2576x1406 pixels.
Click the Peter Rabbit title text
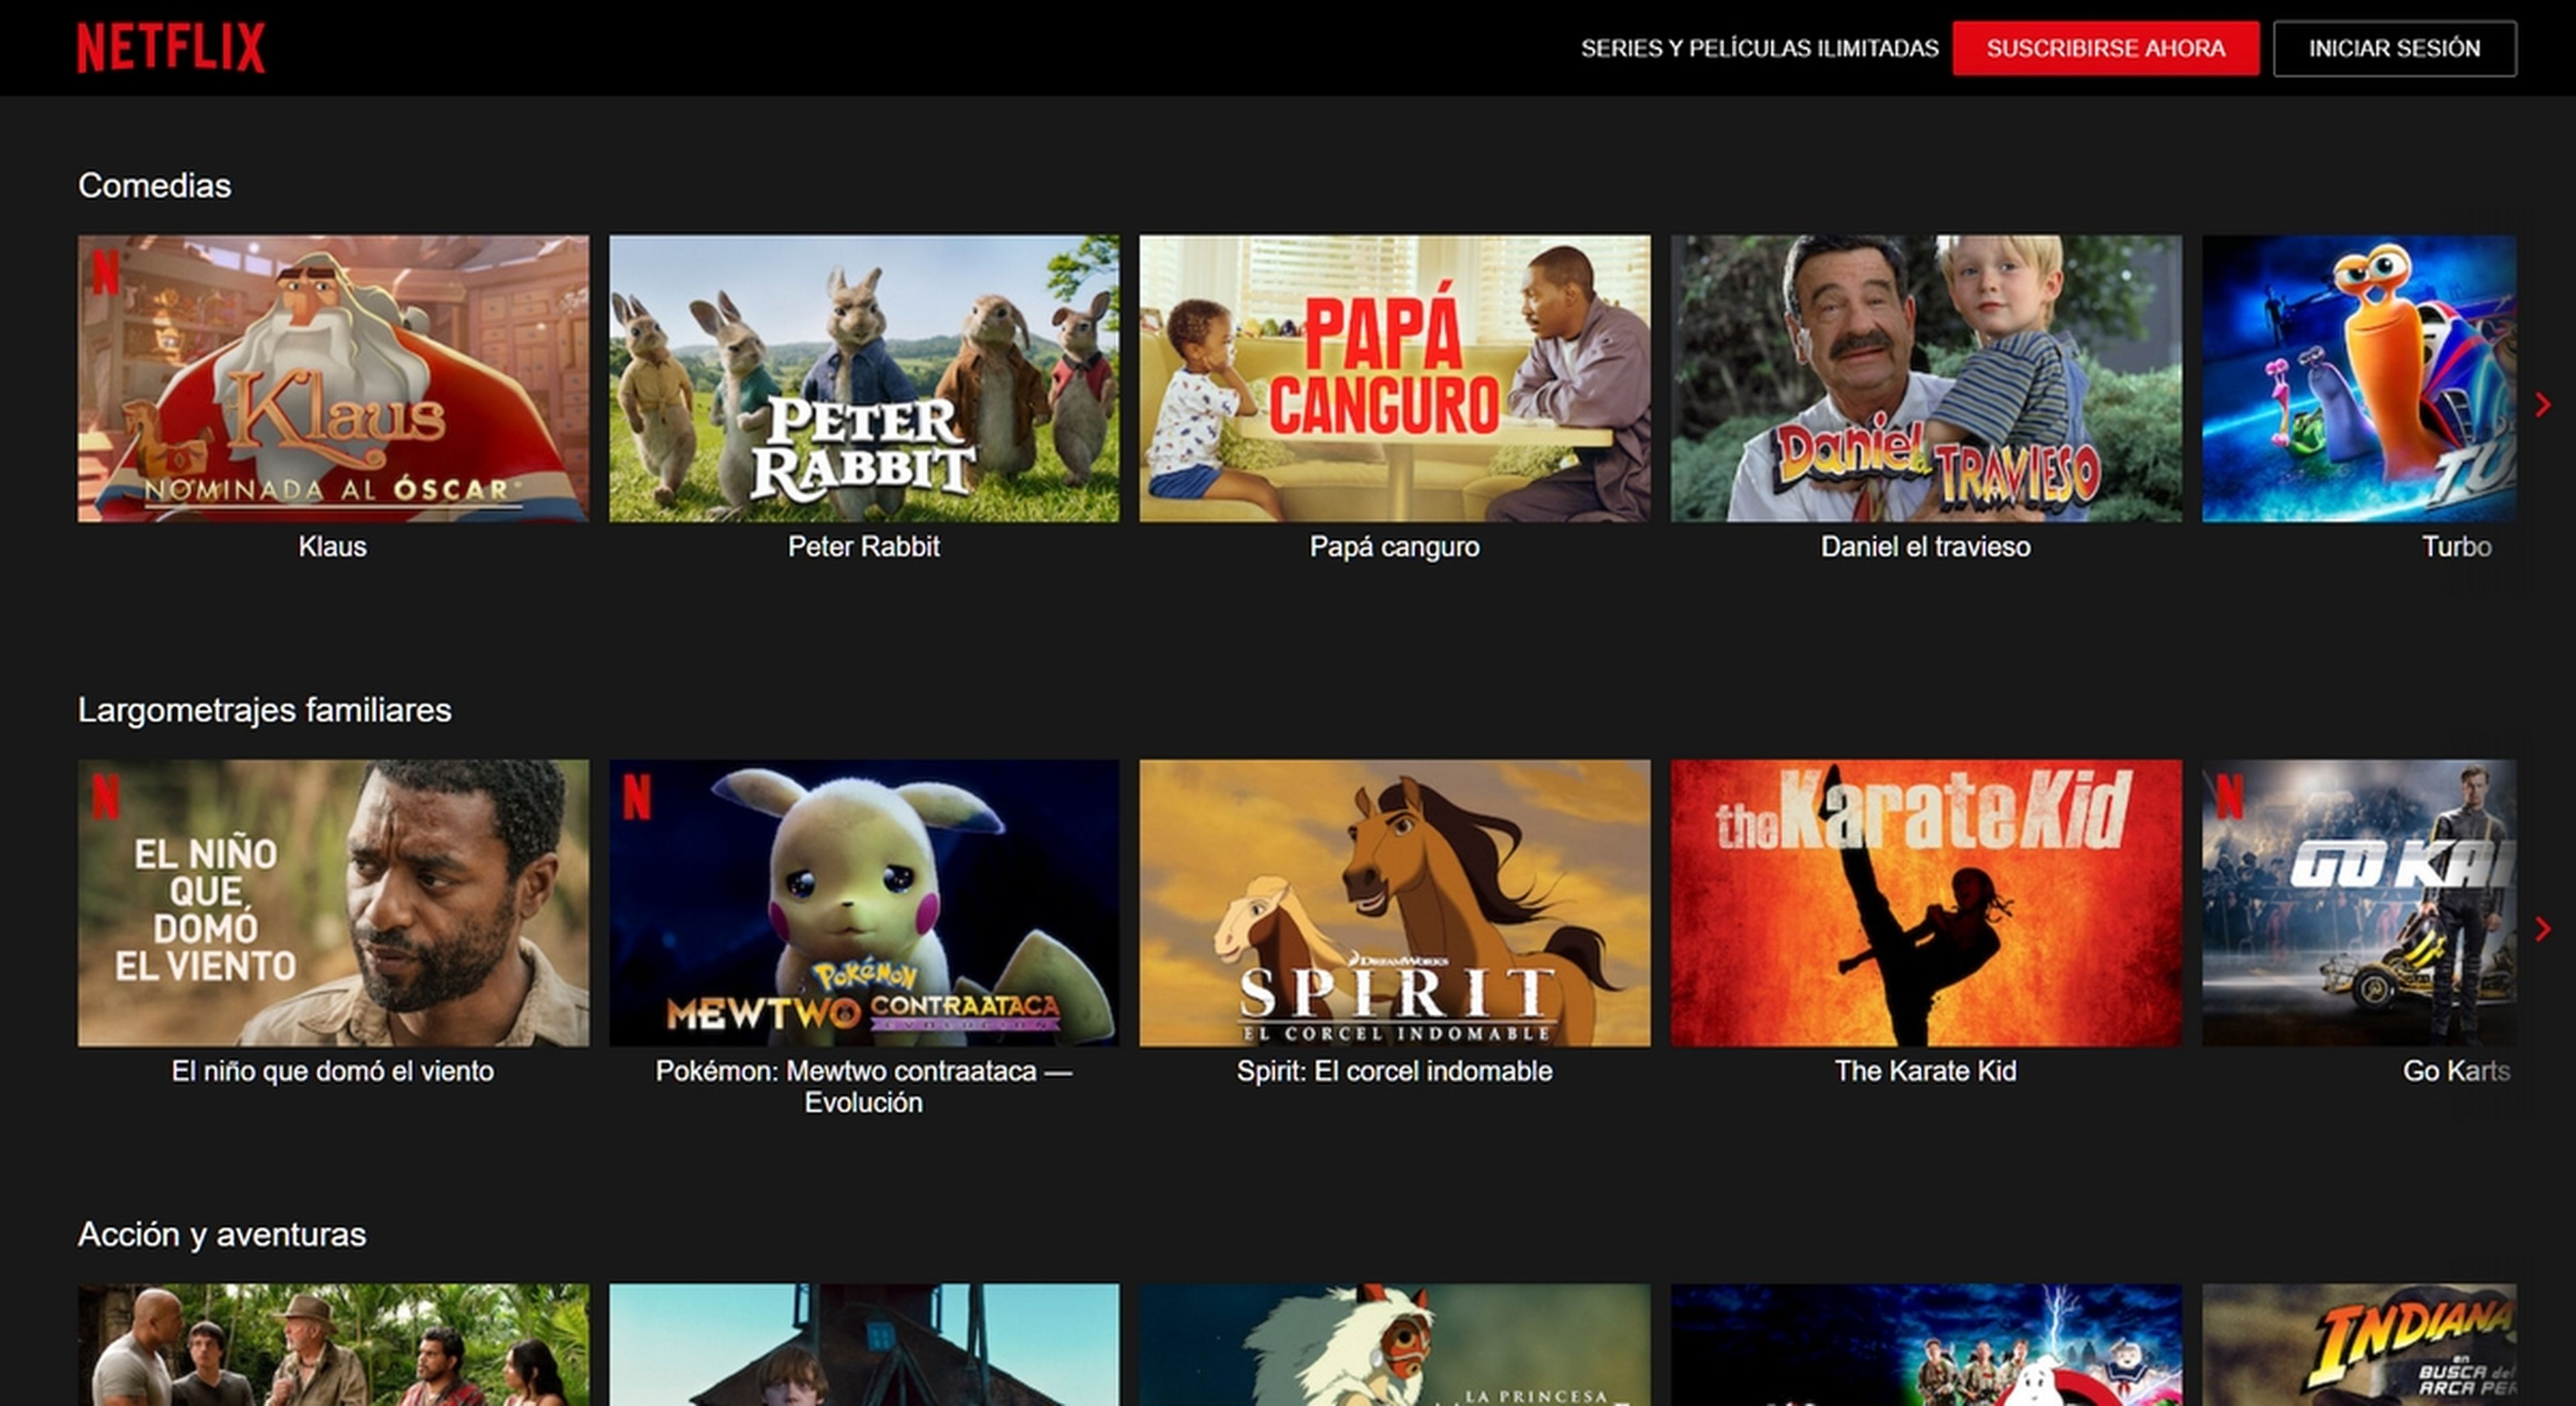coord(863,546)
